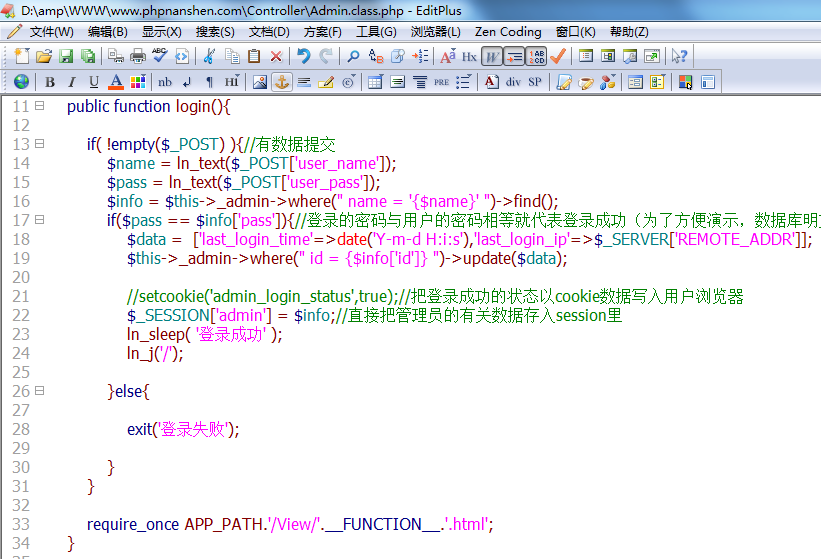
Task: Click line number 33 in the gutter
Action: coord(21,524)
